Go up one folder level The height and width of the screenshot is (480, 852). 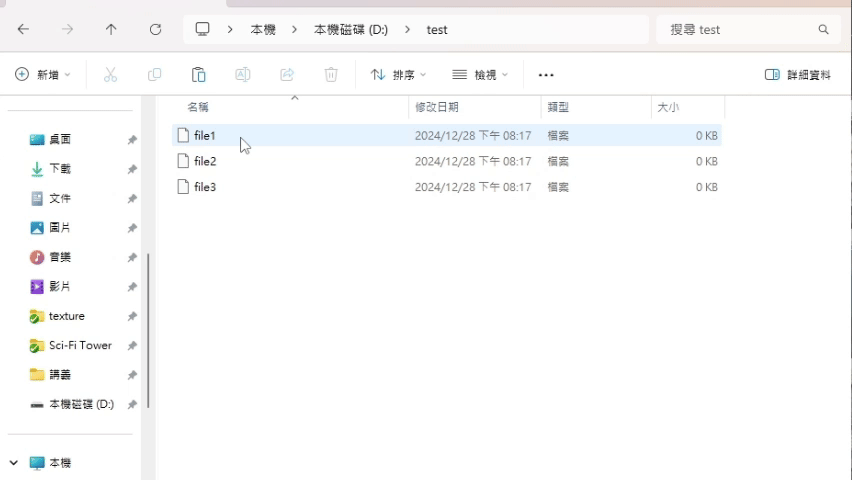pyautogui.click(x=111, y=30)
